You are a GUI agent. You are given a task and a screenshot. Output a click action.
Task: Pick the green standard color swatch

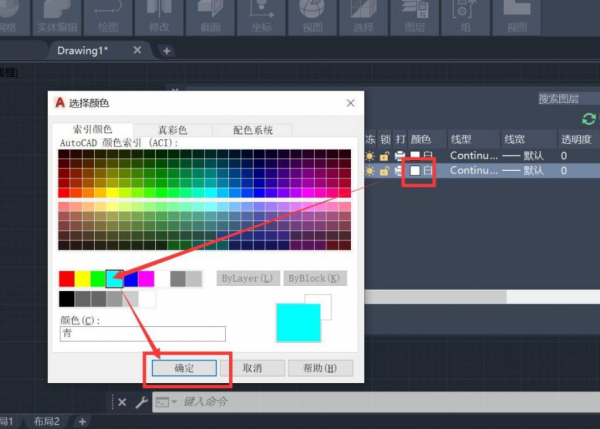pyautogui.click(x=98, y=279)
